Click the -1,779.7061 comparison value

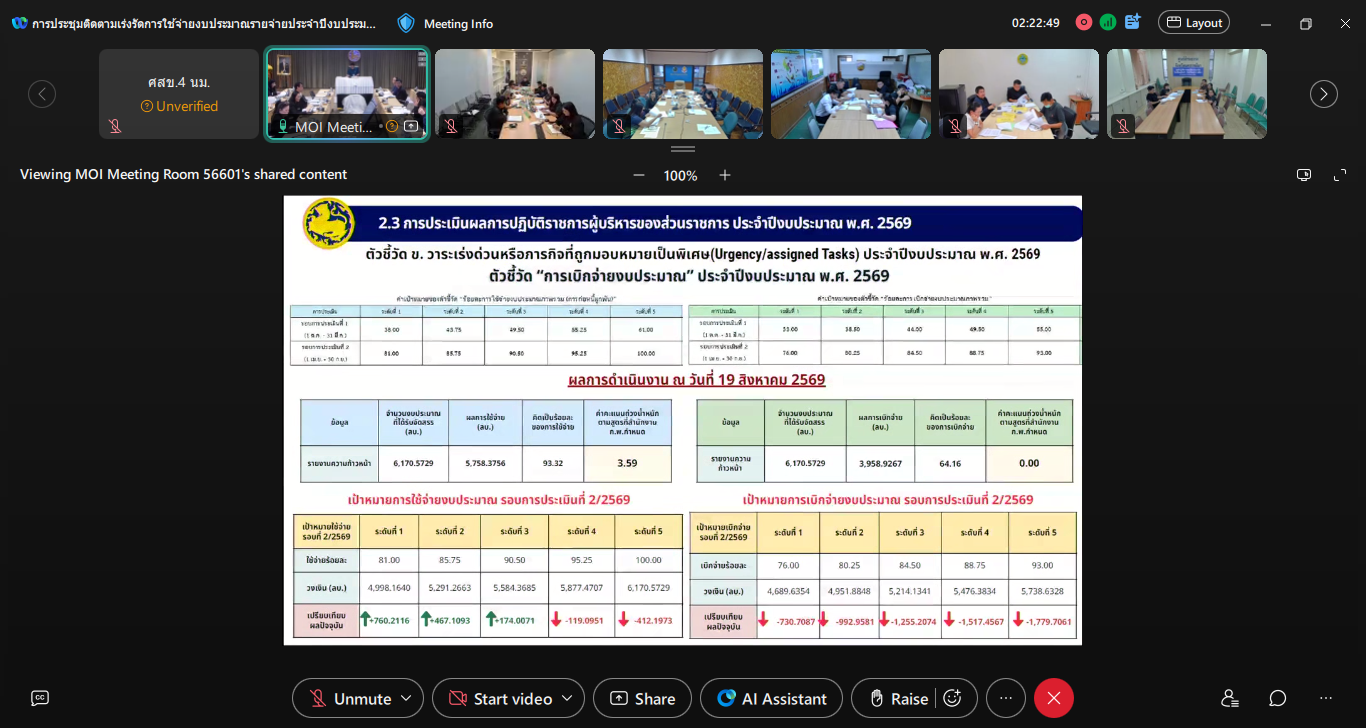(x=1048, y=621)
